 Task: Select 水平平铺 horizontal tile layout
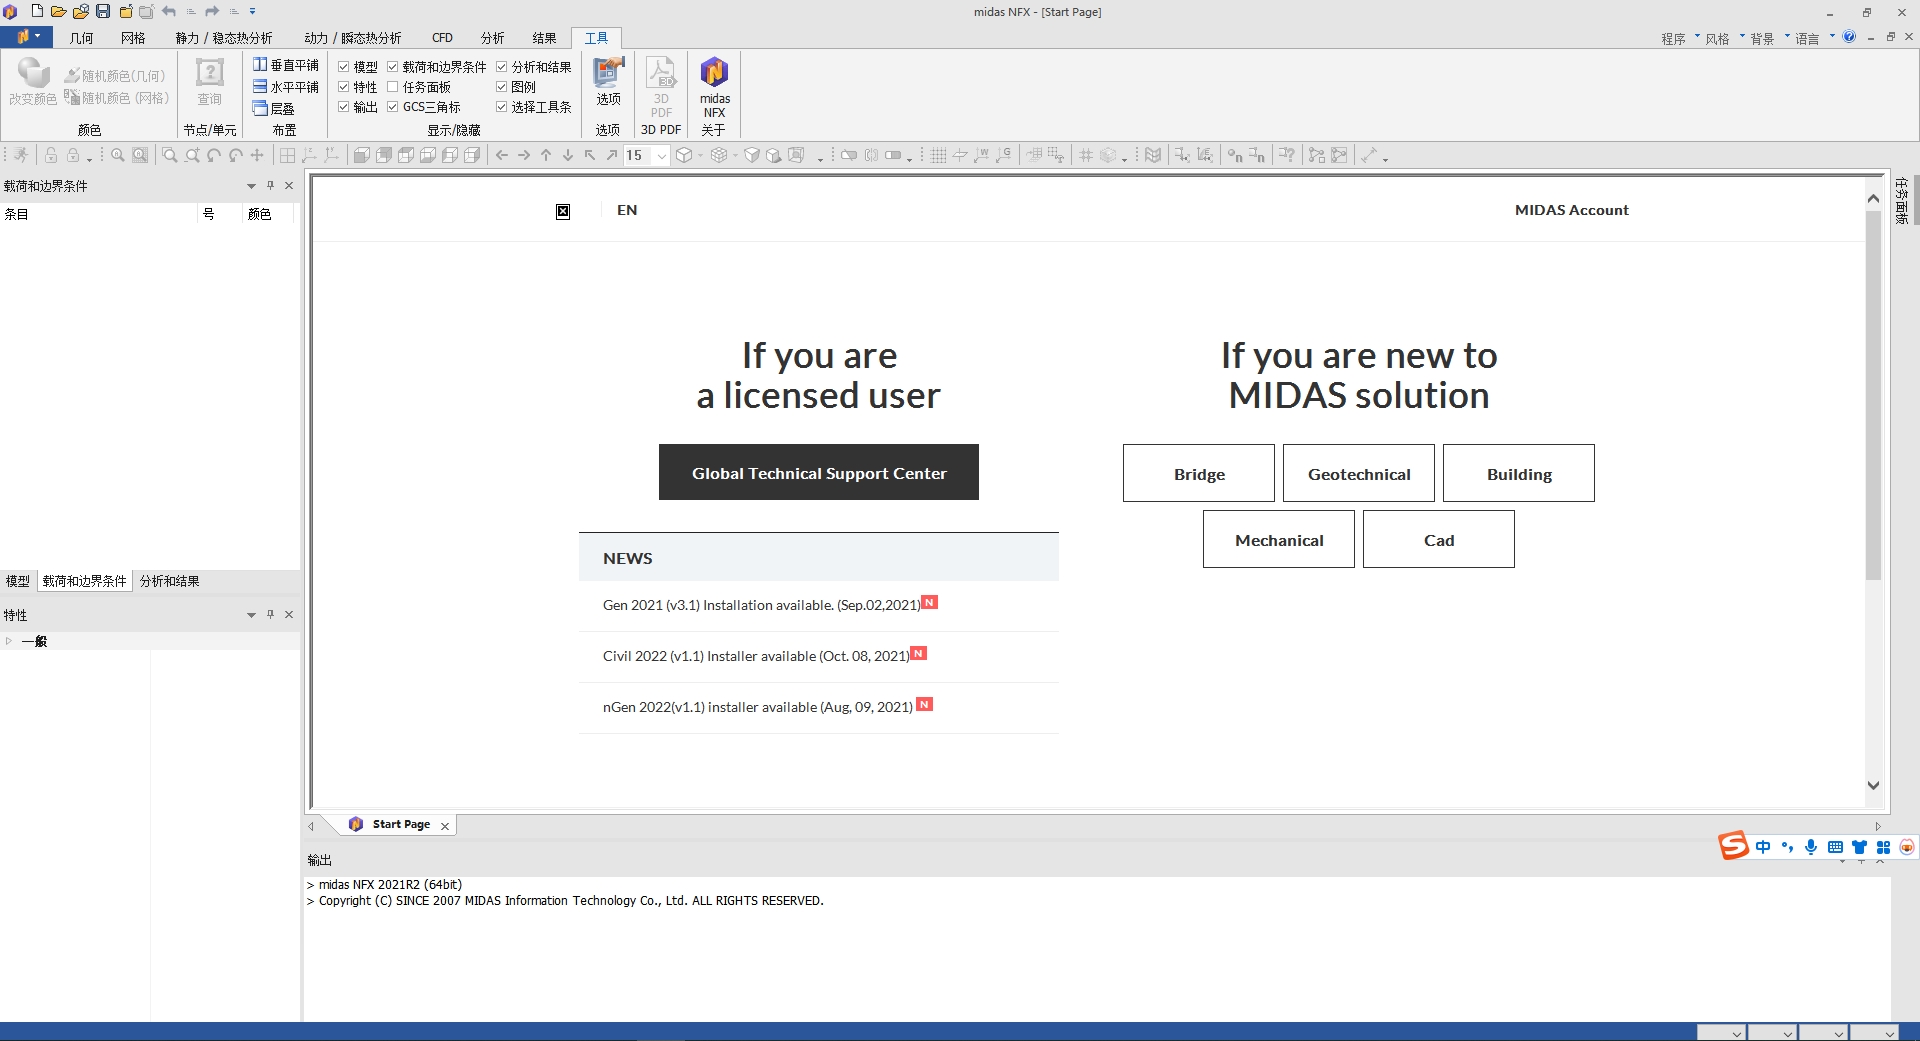tap(286, 87)
